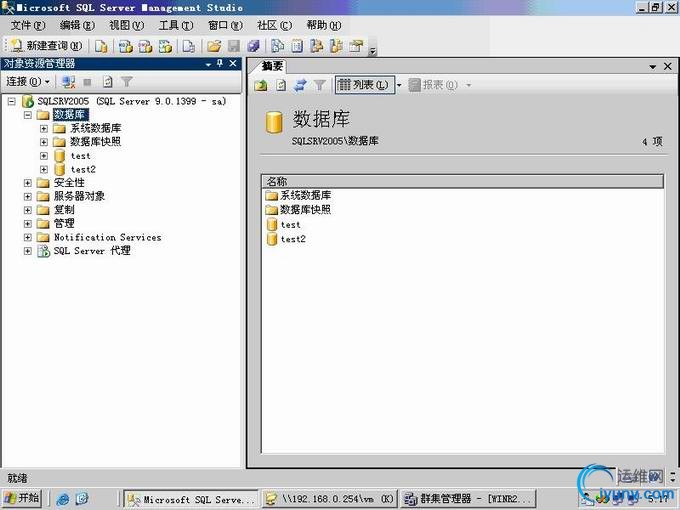The width and height of the screenshot is (680, 510).
Task: Expand the SQL Server 代理 tree node
Action: [28, 251]
